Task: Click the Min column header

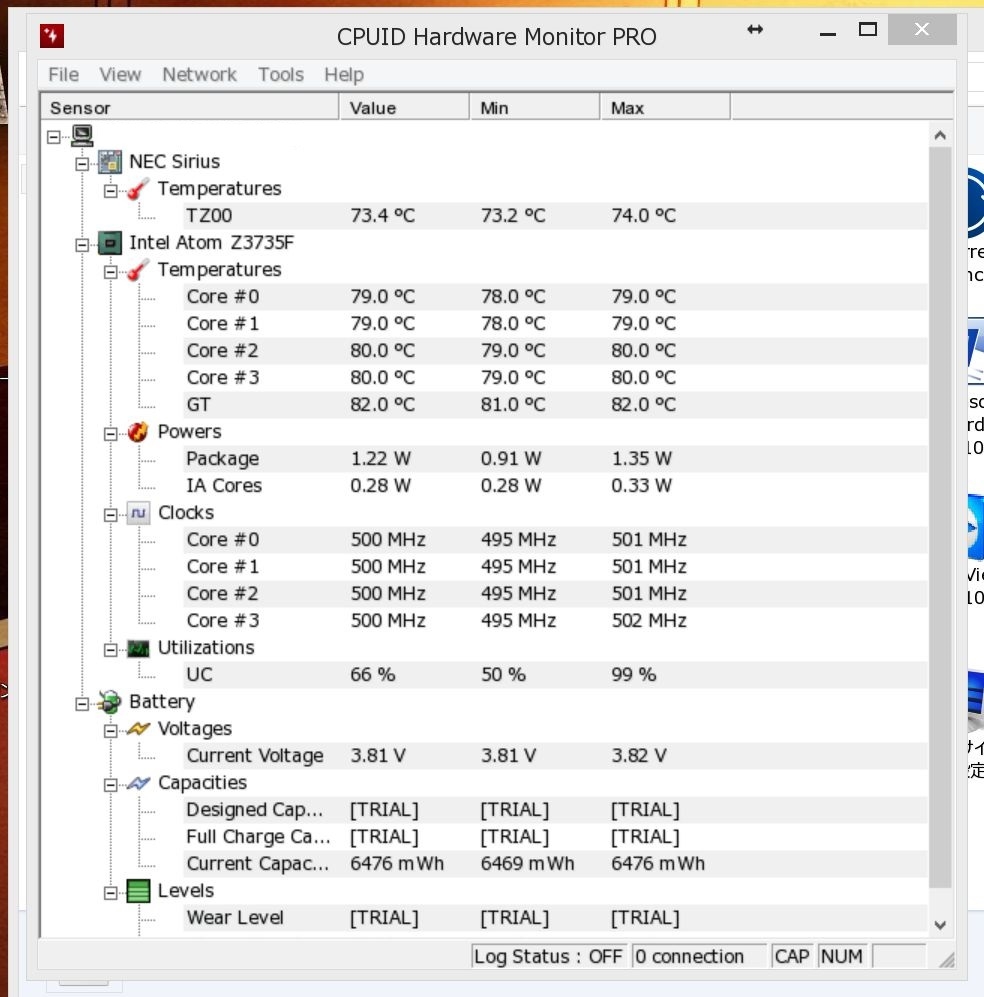Action: tap(535, 107)
